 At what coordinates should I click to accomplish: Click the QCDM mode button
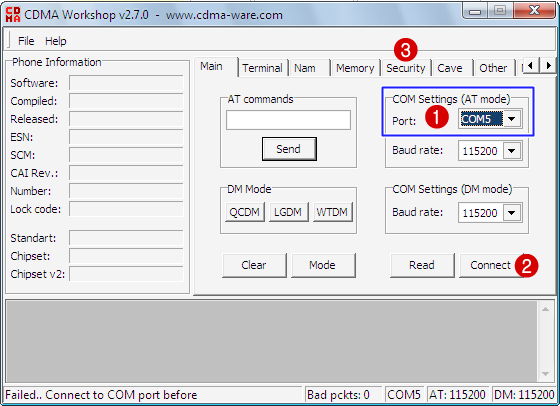(x=245, y=212)
